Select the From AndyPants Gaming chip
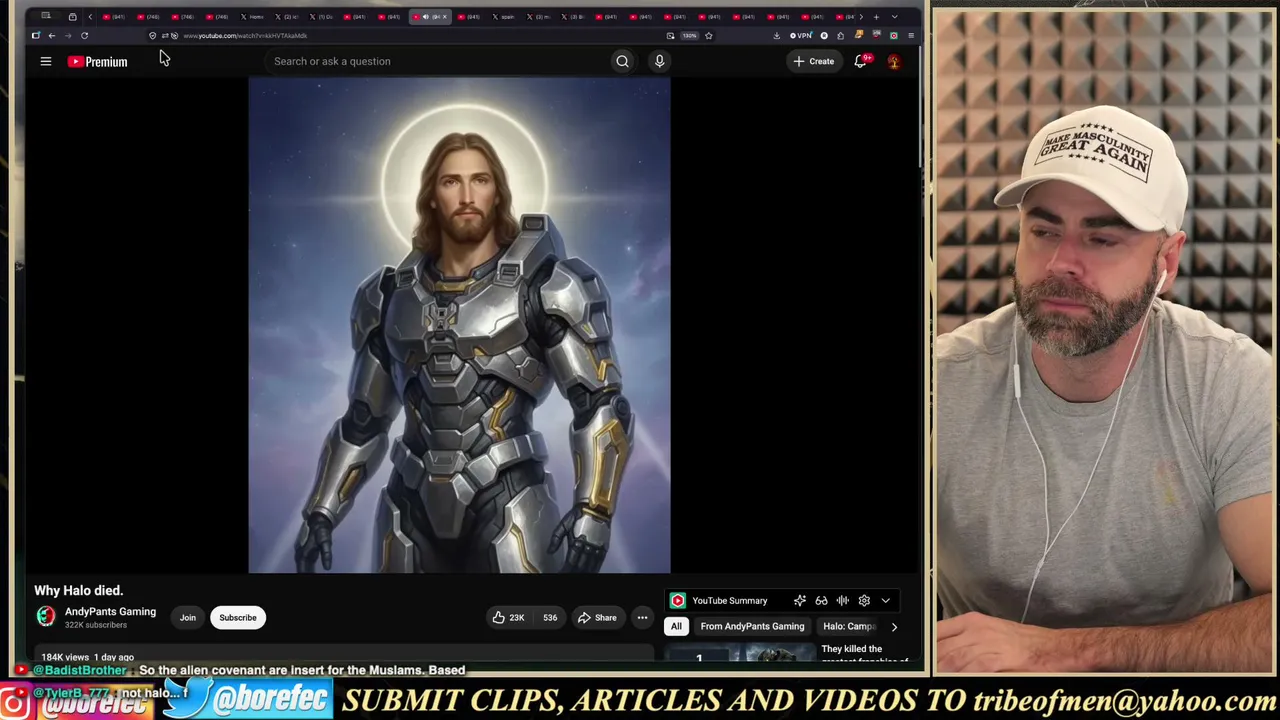 [752, 627]
